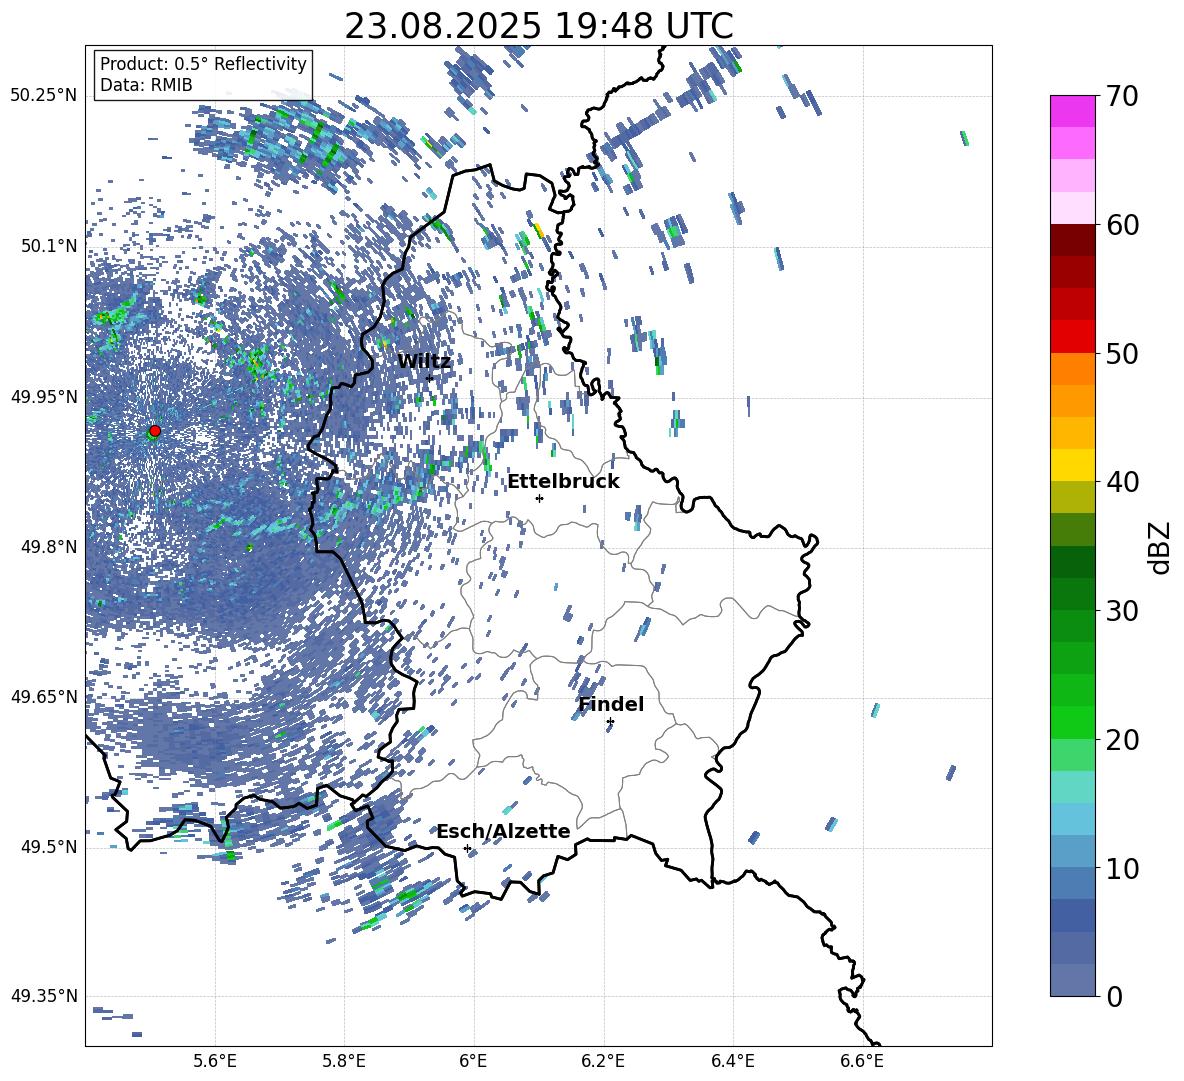Click the 50.25°N latitude label
This screenshot has width=1184, height=1081.
pos(44,96)
